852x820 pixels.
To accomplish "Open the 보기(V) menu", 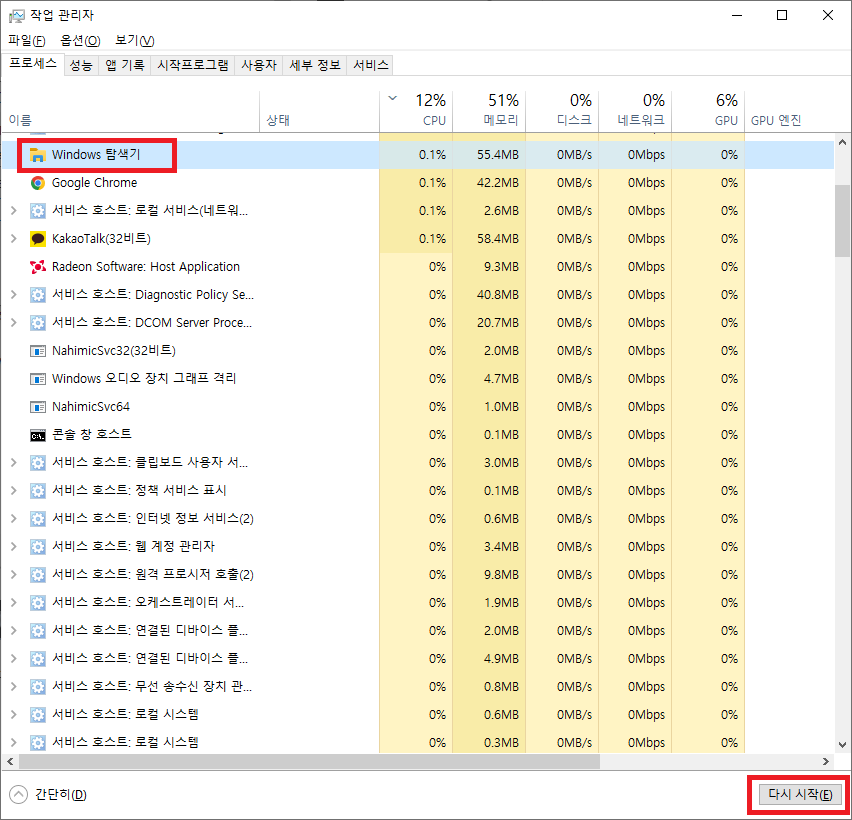I will coord(135,41).
